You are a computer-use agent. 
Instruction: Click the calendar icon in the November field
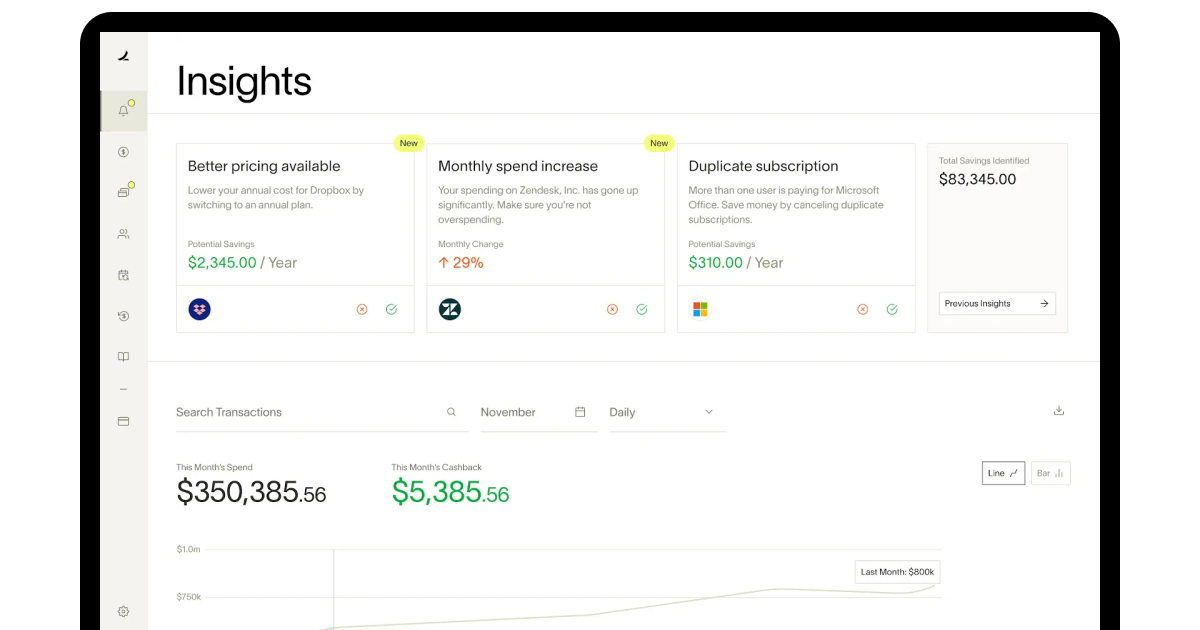click(580, 412)
